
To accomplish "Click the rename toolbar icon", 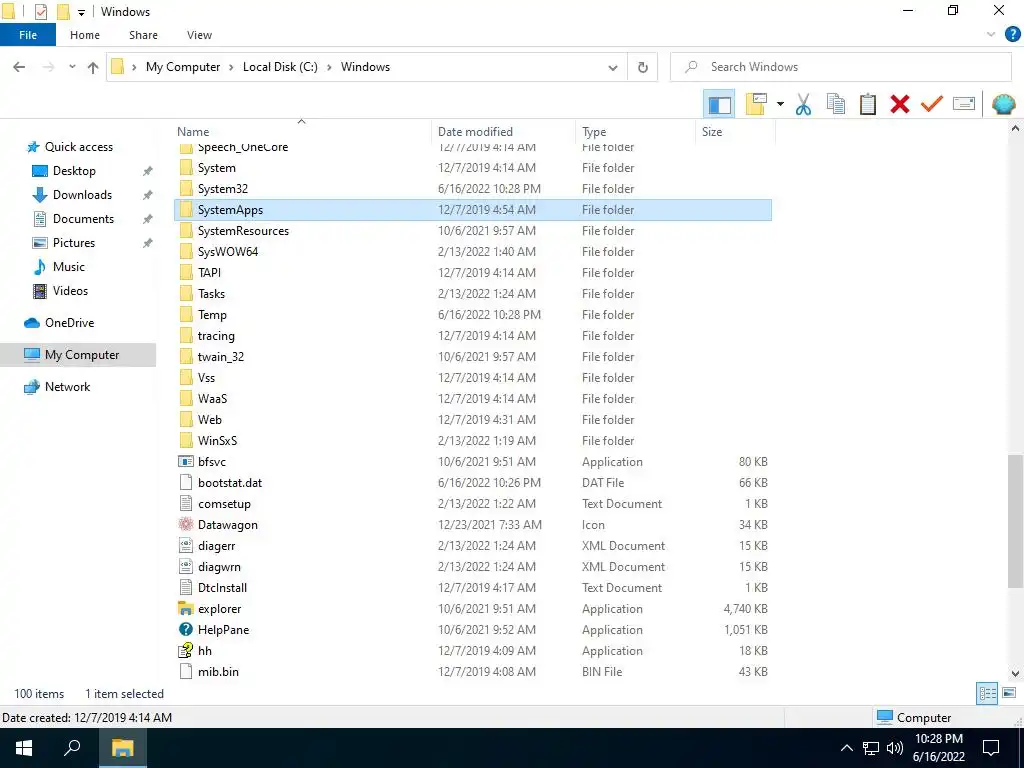I will pyautogui.click(x=964, y=104).
